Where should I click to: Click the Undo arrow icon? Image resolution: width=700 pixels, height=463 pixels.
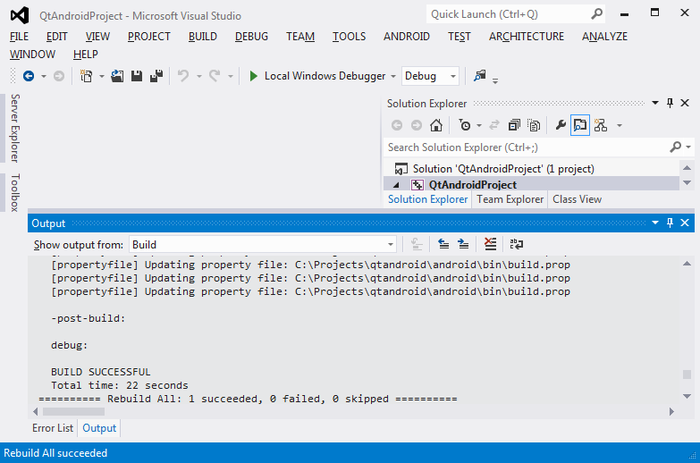coord(183,76)
